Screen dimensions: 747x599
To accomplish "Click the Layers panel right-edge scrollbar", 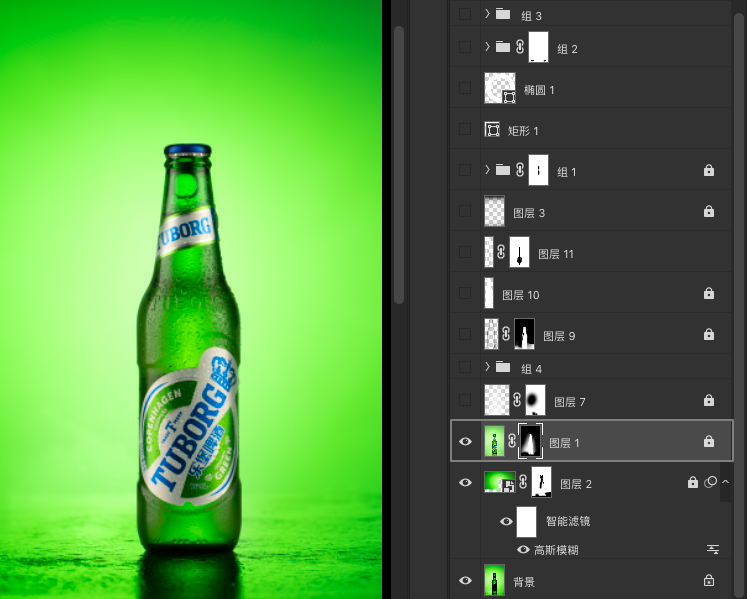I will click(x=740, y=305).
